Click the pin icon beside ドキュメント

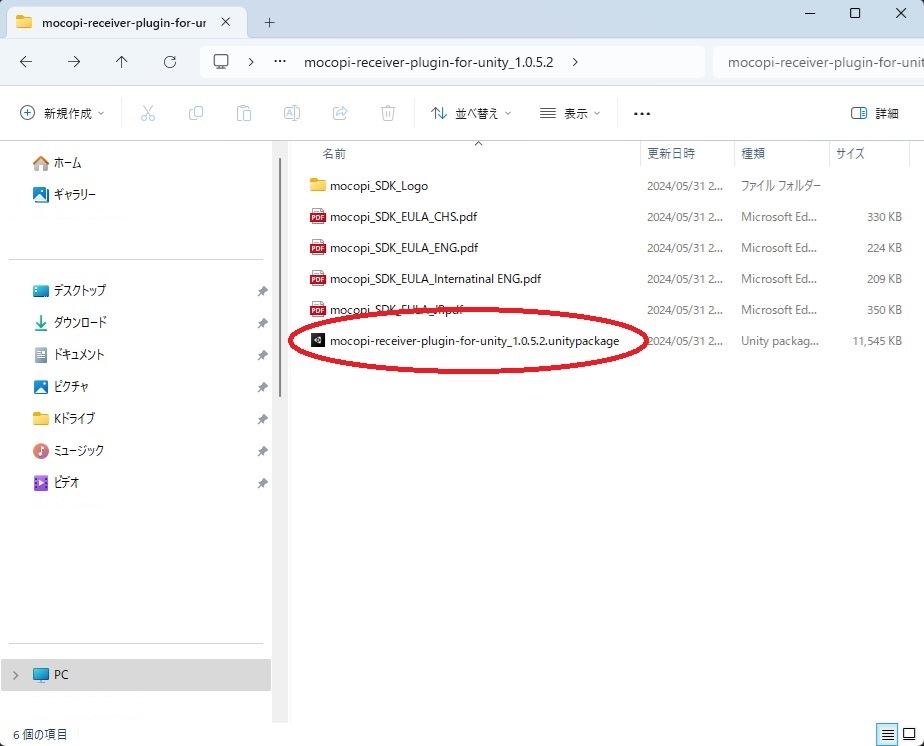pos(263,355)
